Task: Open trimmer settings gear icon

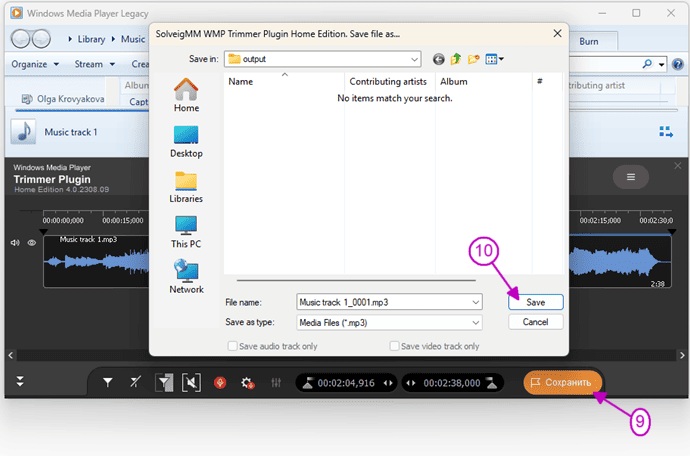Action: [247, 382]
